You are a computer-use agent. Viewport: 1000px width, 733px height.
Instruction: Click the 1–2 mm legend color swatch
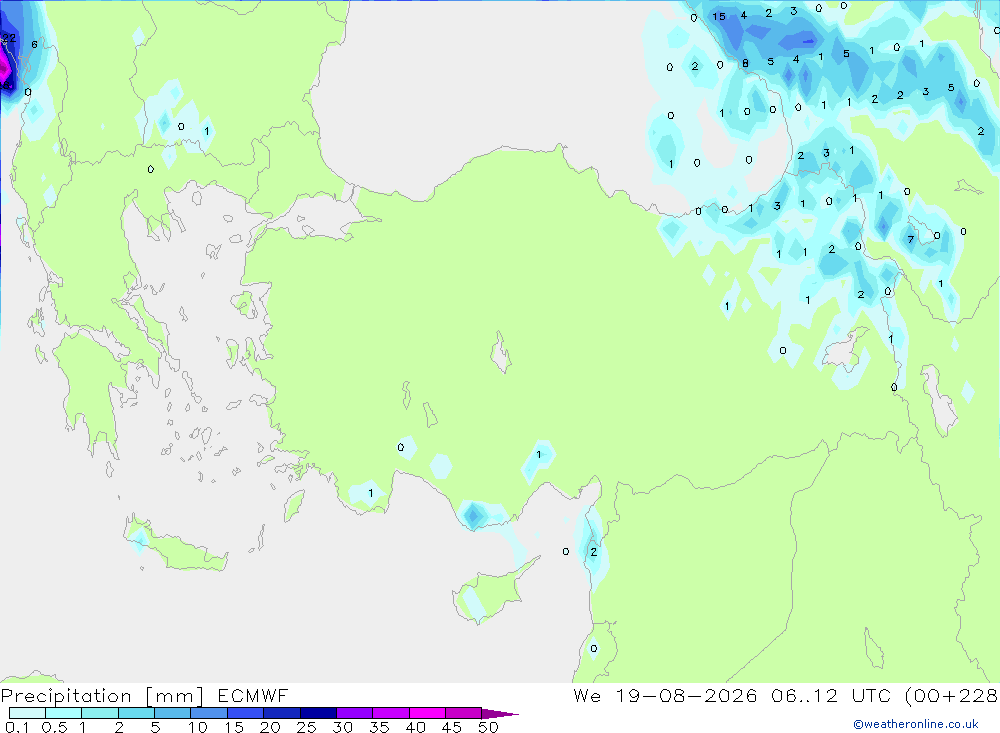[x=100, y=713]
